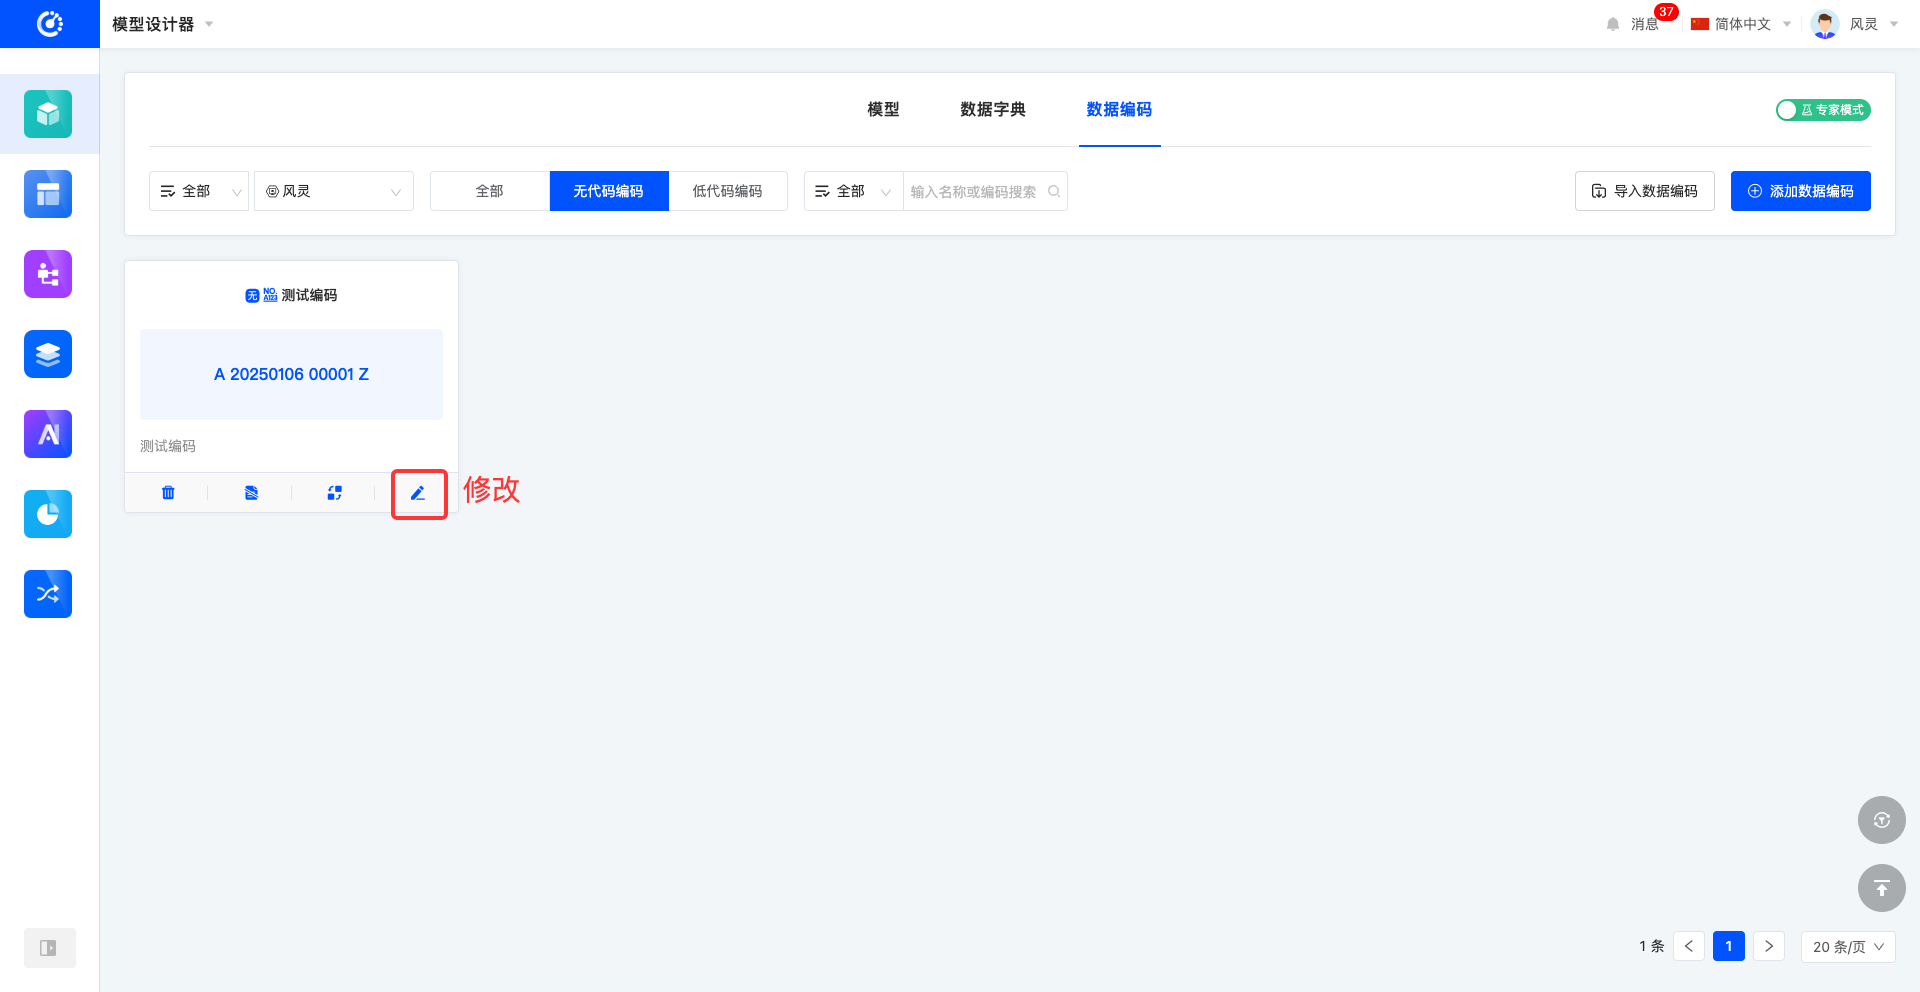The image size is (1920, 992).
Task: Click the scroll-to-top floating button
Action: tap(1881, 888)
